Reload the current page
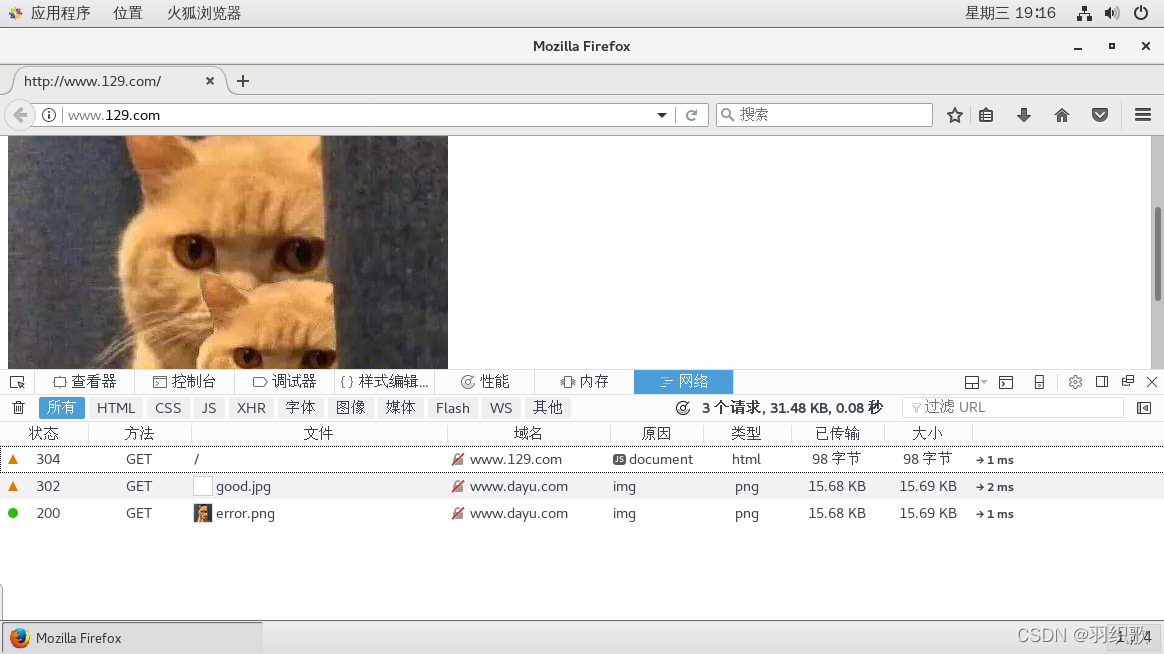1164x654 pixels. (x=691, y=115)
